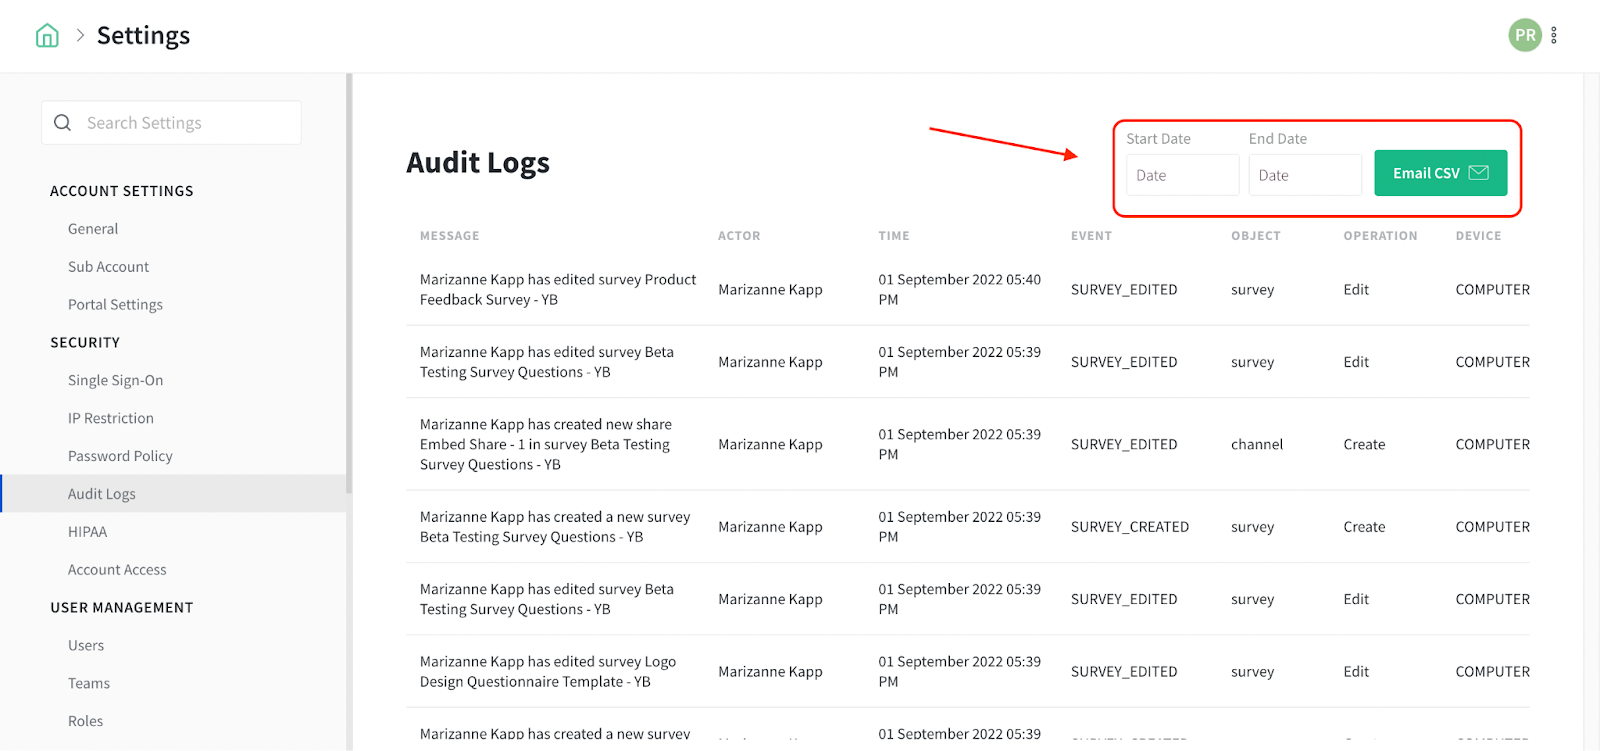Focus the Search Settings field
Screen dimensions: 1600x751
coord(171,123)
